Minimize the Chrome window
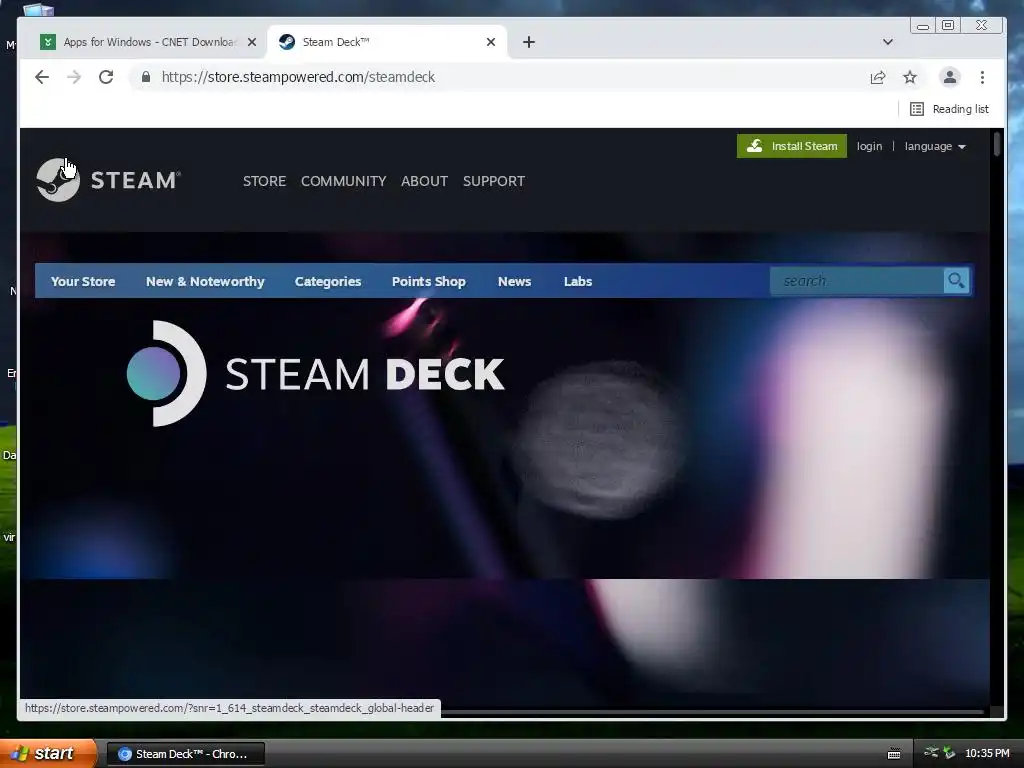The height and width of the screenshot is (768, 1024). coord(923,25)
